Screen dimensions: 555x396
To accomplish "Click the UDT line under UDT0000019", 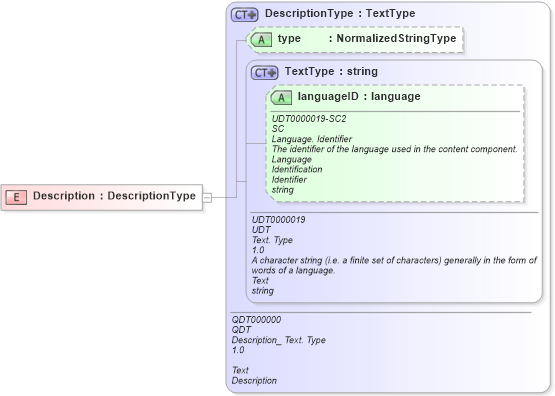I will (261, 230).
